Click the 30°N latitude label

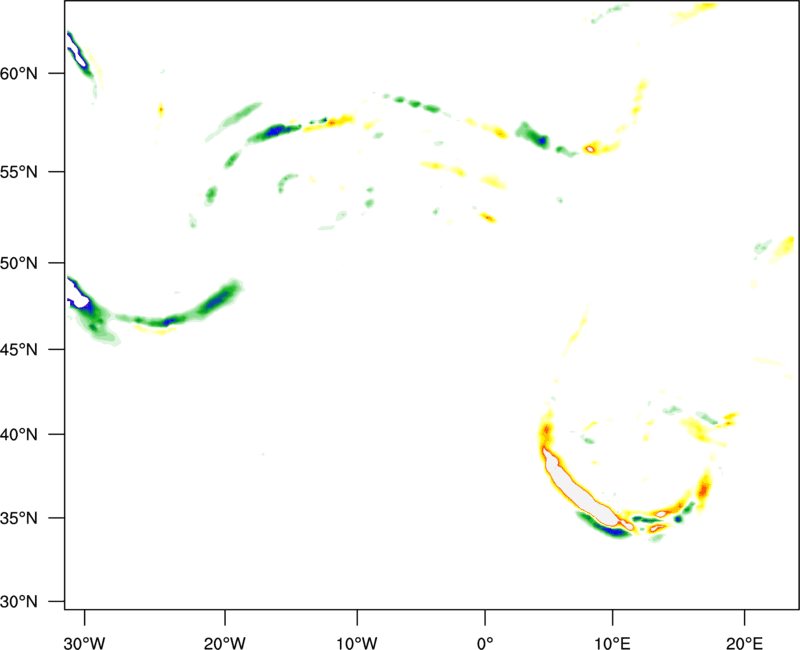(x=19, y=602)
